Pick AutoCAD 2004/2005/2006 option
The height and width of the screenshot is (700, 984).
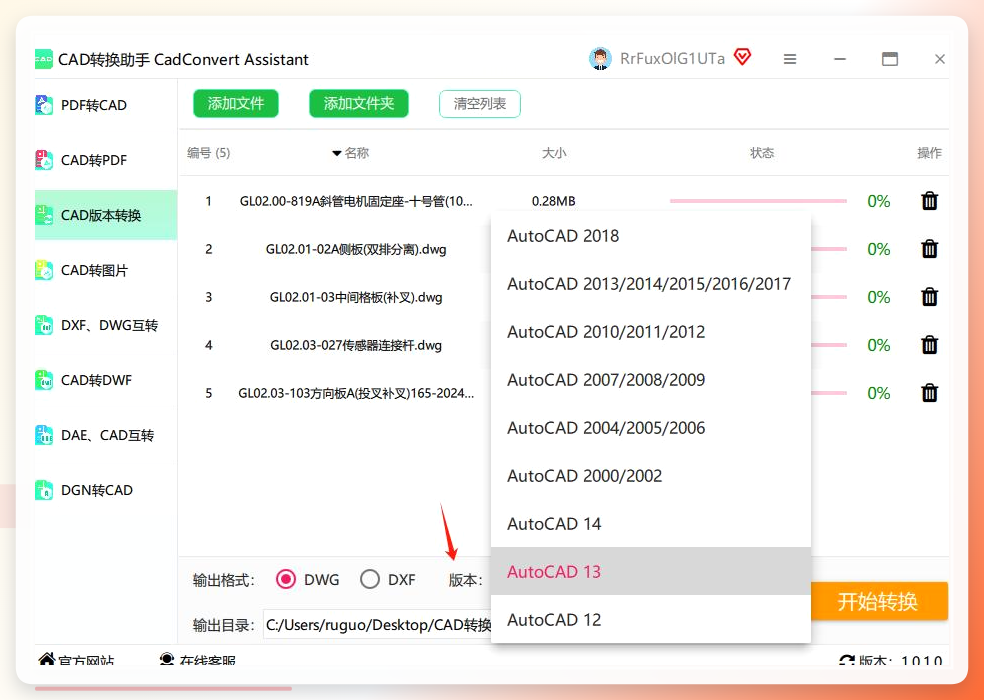[x=651, y=428]
